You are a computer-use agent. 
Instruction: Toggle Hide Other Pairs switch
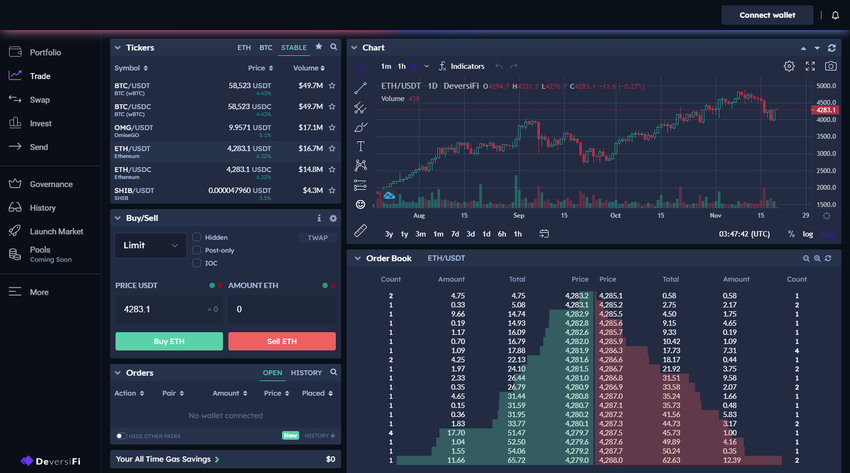[121, 436]
